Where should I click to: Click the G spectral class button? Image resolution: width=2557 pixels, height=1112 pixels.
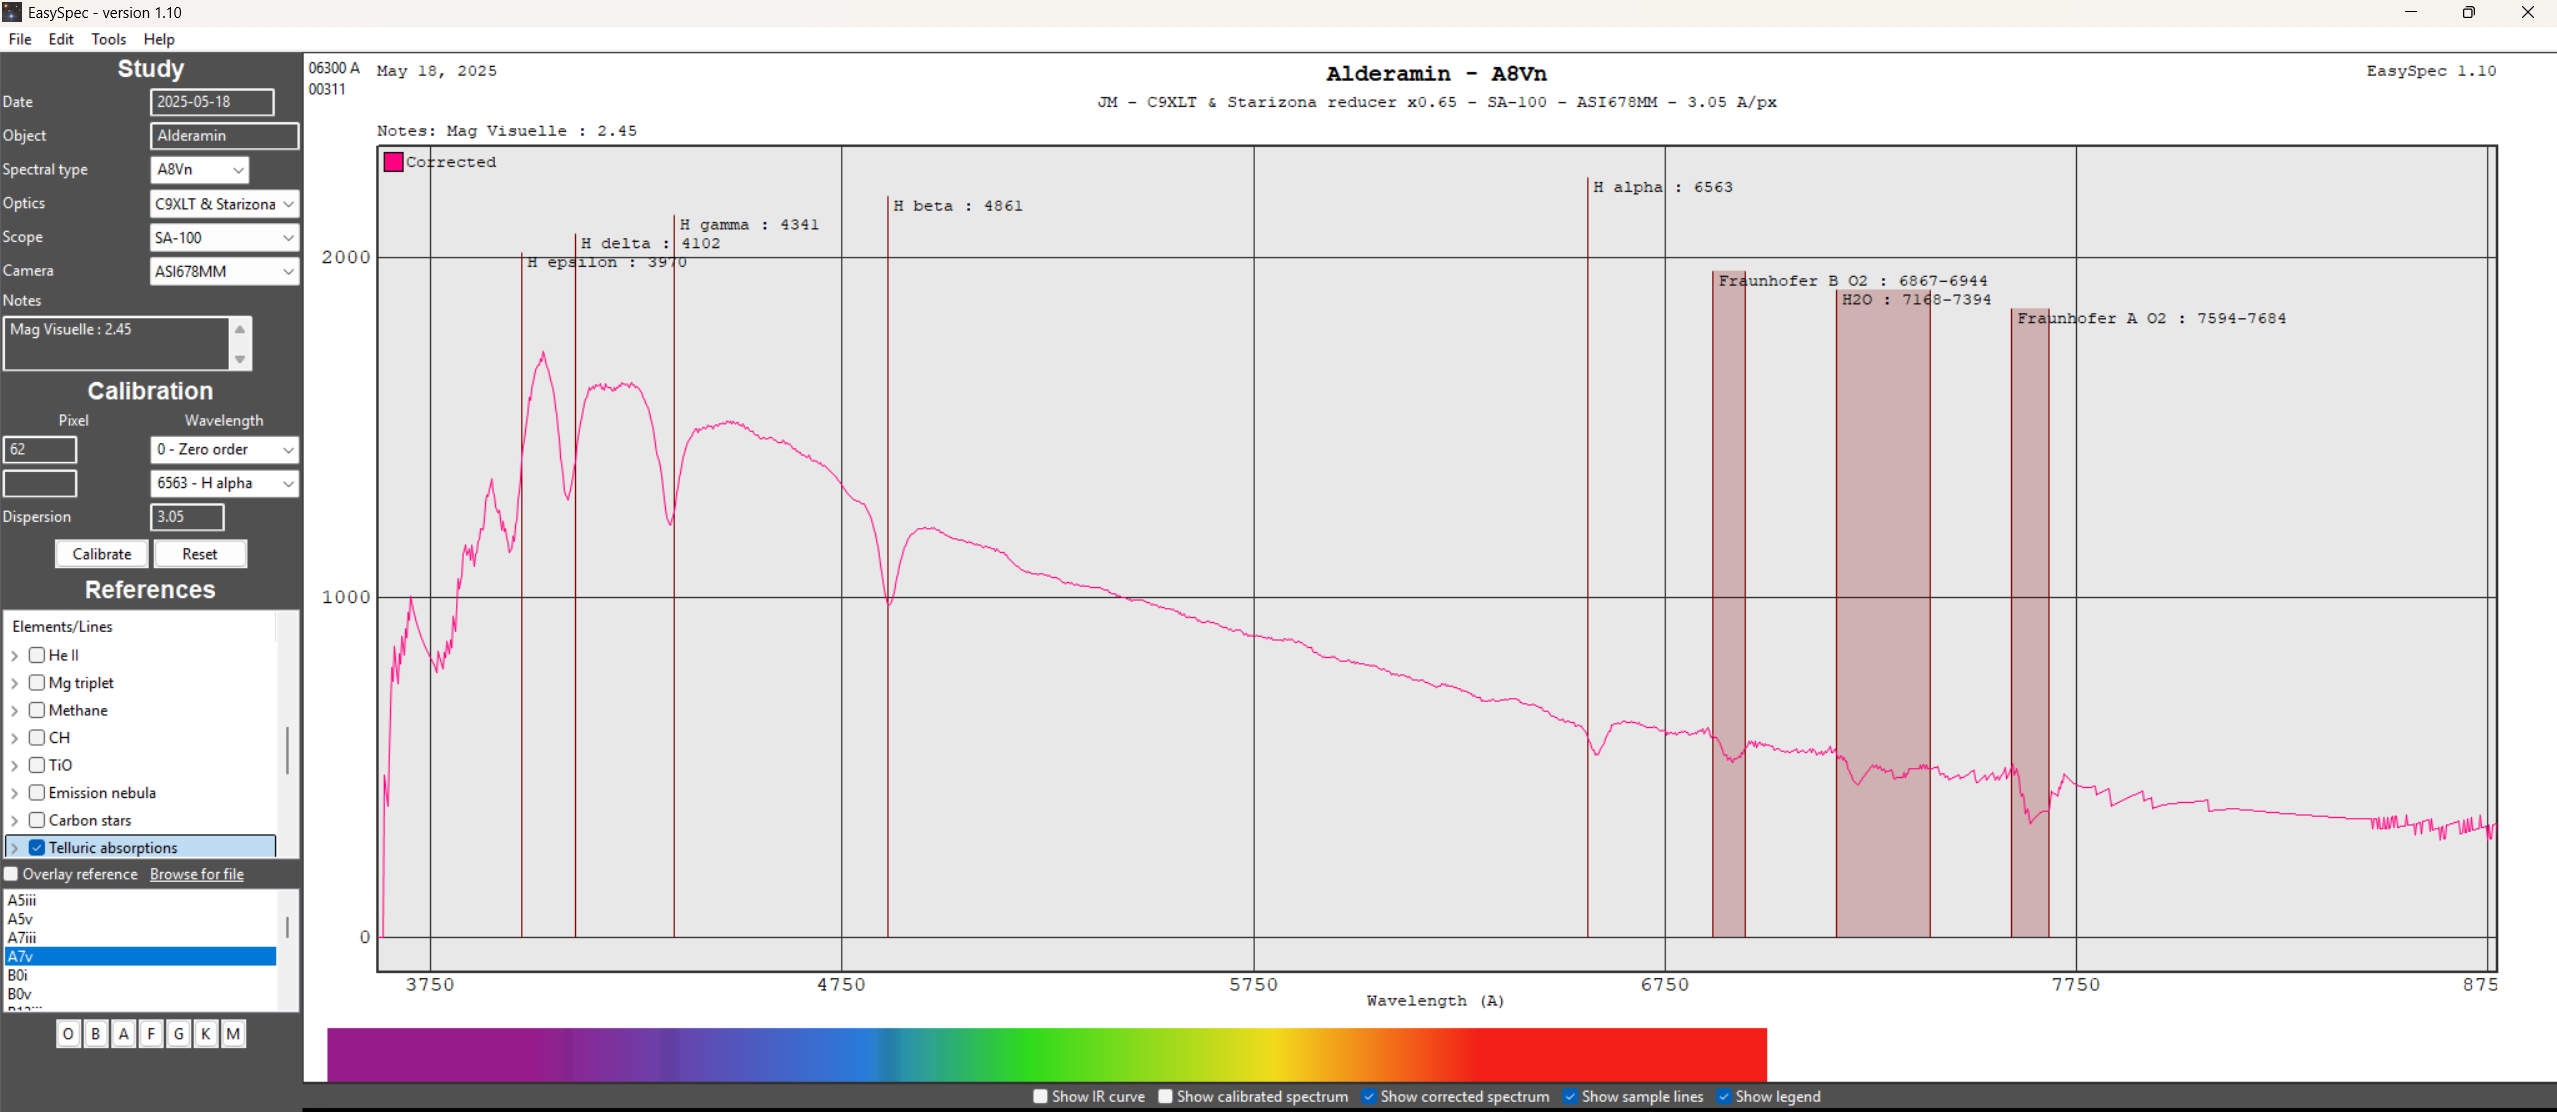pos(178,1034)
